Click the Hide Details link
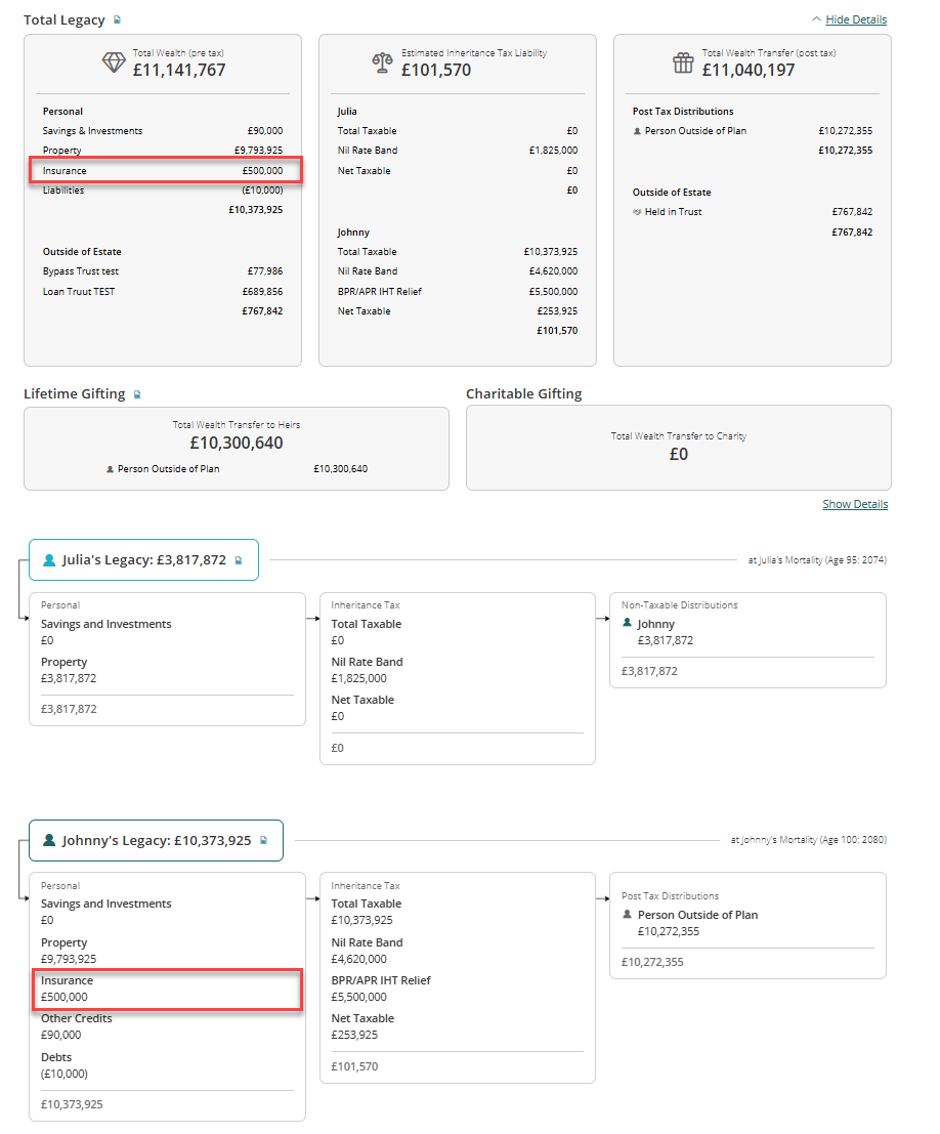The width and height of the screenshot is (940, 1134). pos(856,20)
